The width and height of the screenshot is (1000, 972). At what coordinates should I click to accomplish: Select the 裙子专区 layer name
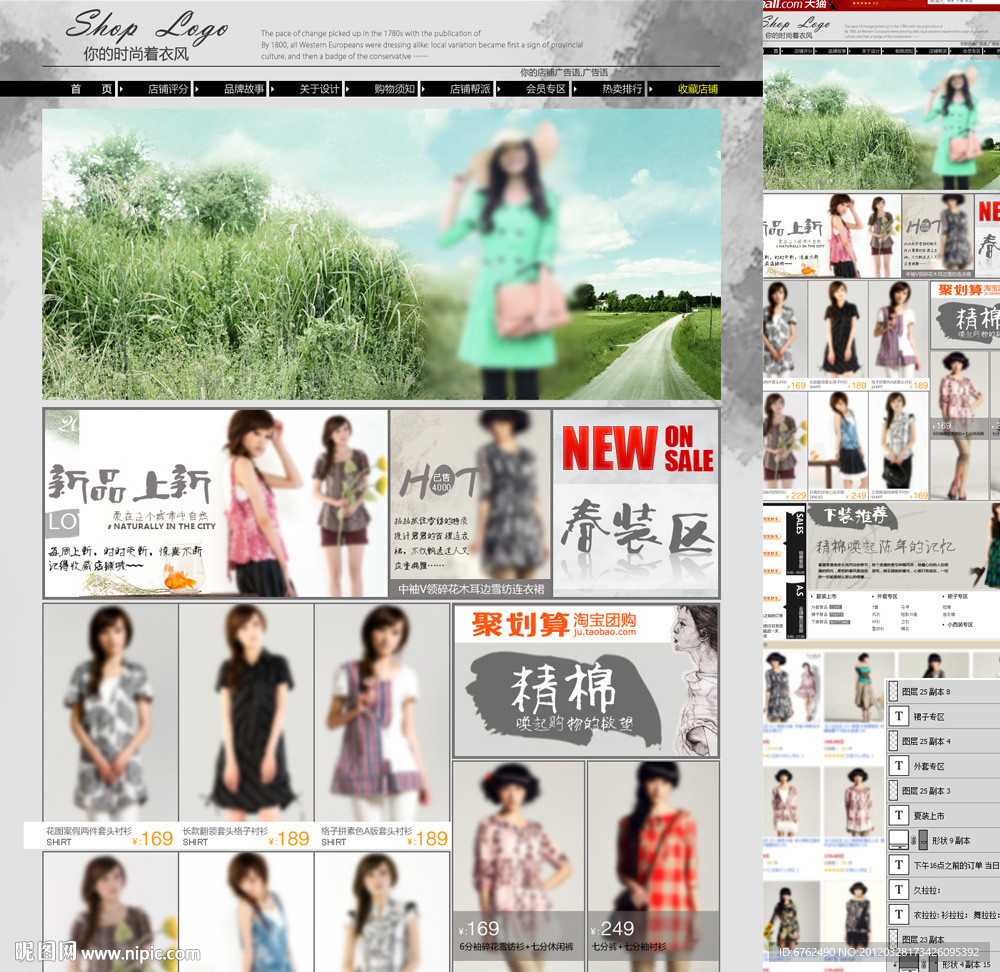coord(929,717)
